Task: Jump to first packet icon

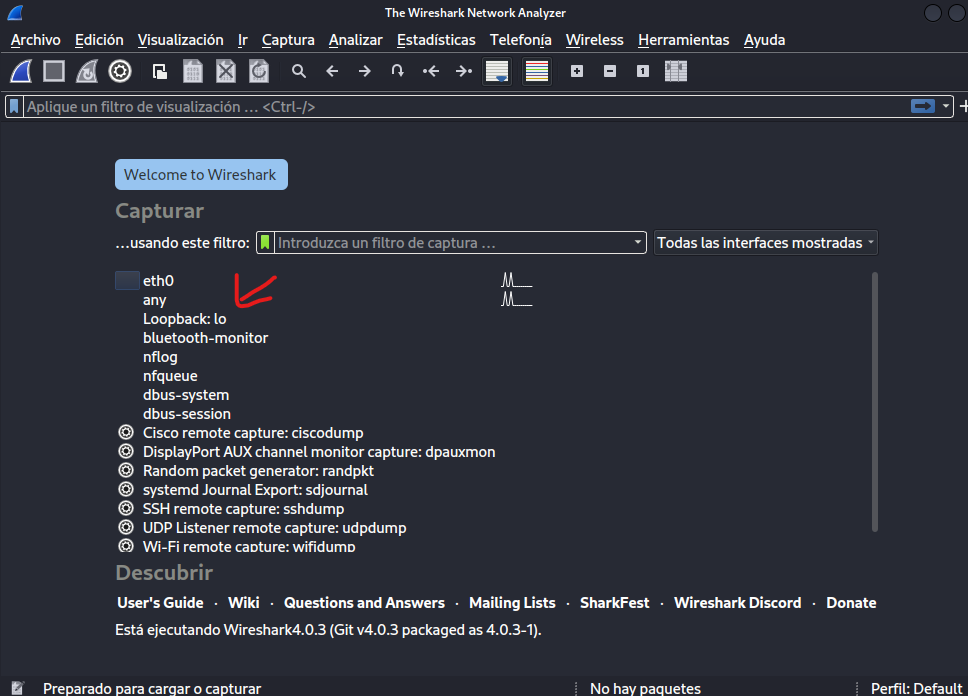Action: [431, 71]
